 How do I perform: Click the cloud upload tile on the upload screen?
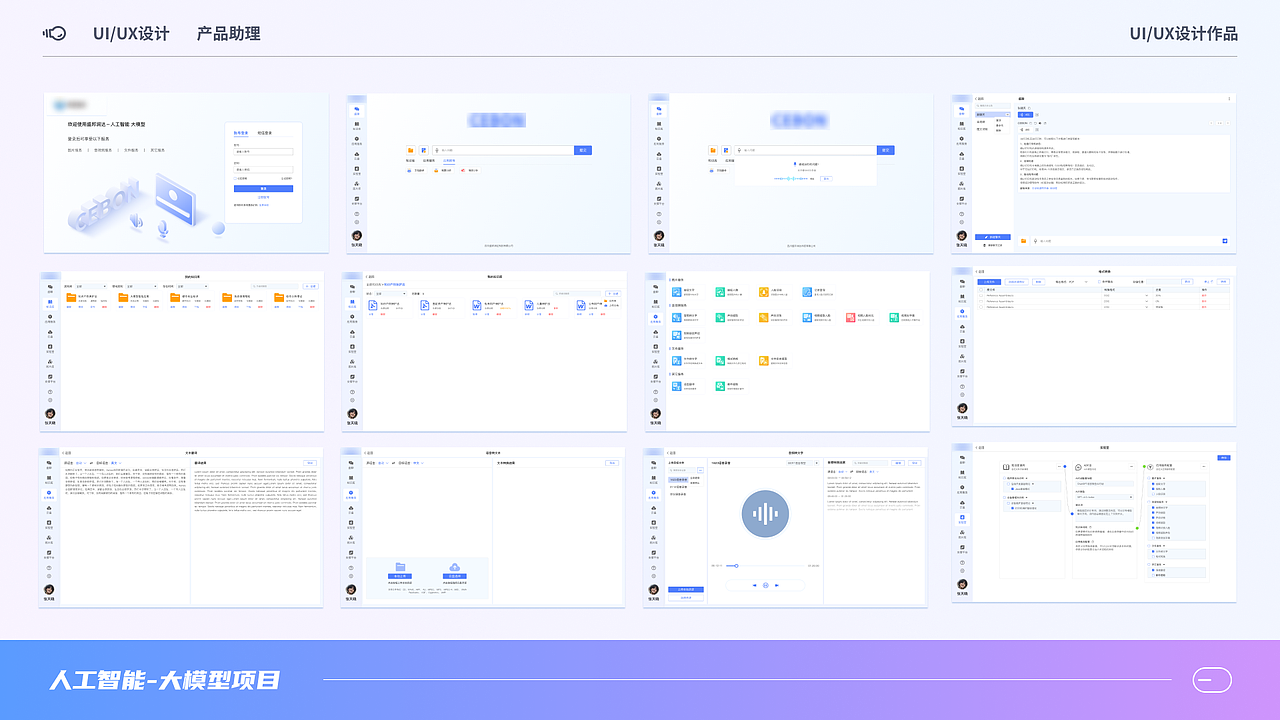pos(455,570)
